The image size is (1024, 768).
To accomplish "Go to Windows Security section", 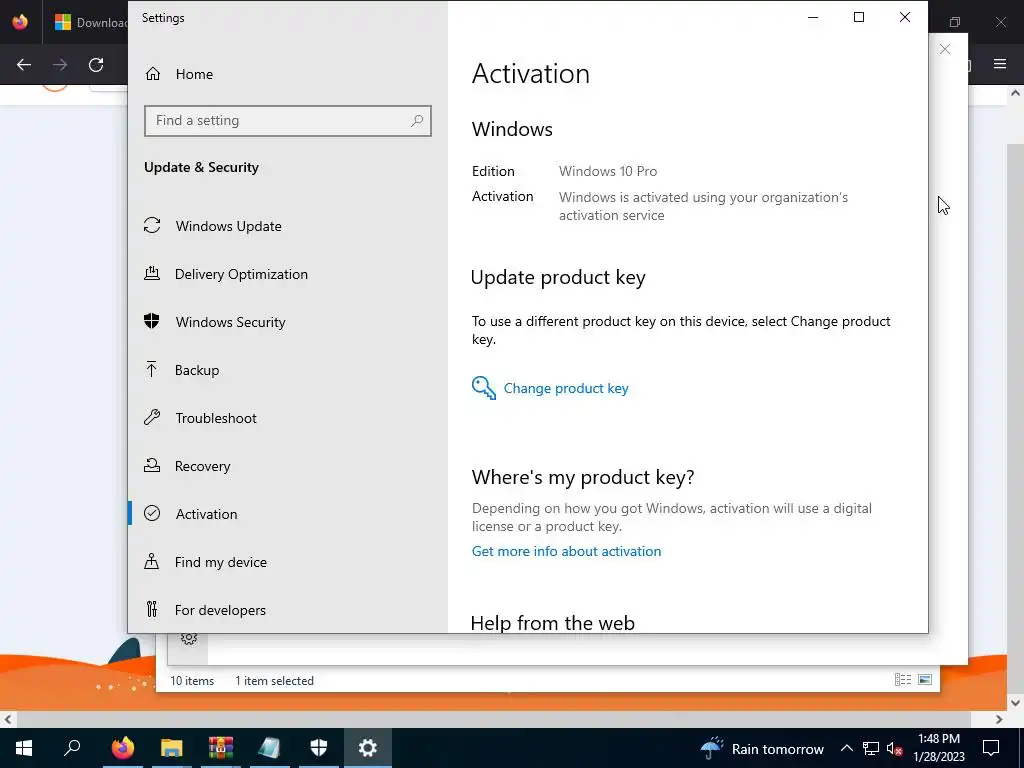I will [x=230, y=322].
